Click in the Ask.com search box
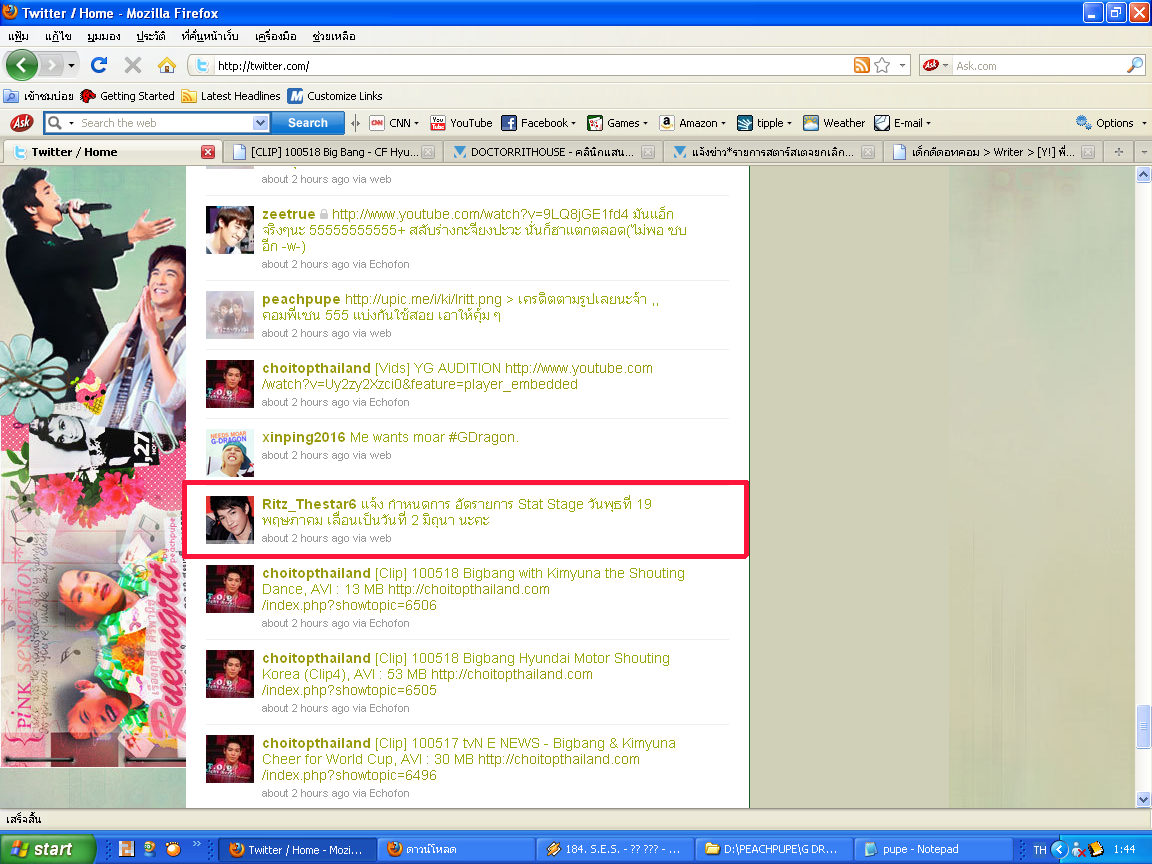Image resolution: width=1152 pixels, height=864 pixels. pyautogui.click(x=1038, y=65)
